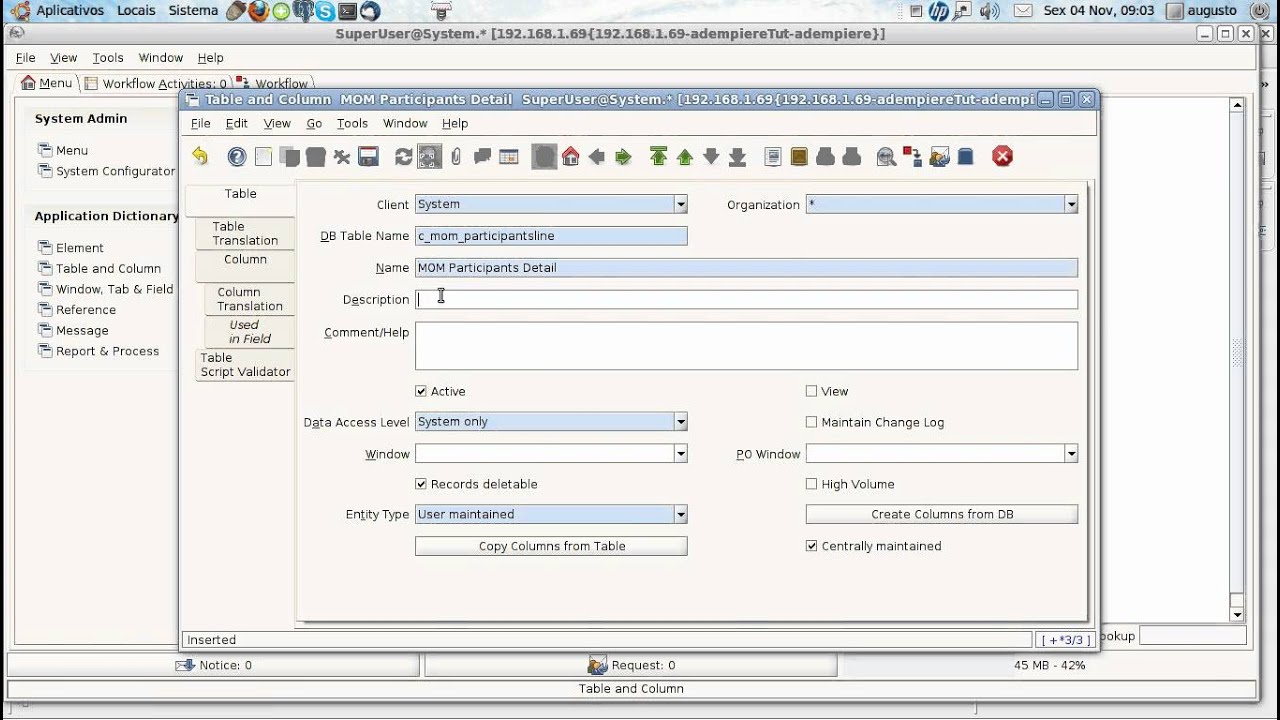Jump to last record icon
The height and width of the screenshot is (720, 1280).
pyautogui.click(x=737, y=156)
